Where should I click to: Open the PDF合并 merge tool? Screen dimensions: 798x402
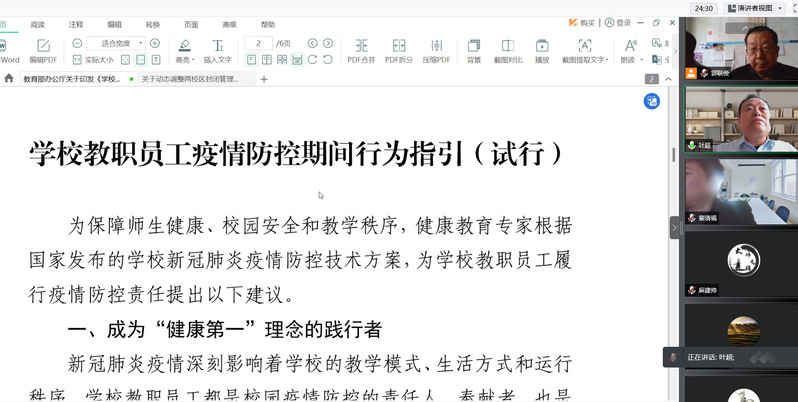coord(361,50)
